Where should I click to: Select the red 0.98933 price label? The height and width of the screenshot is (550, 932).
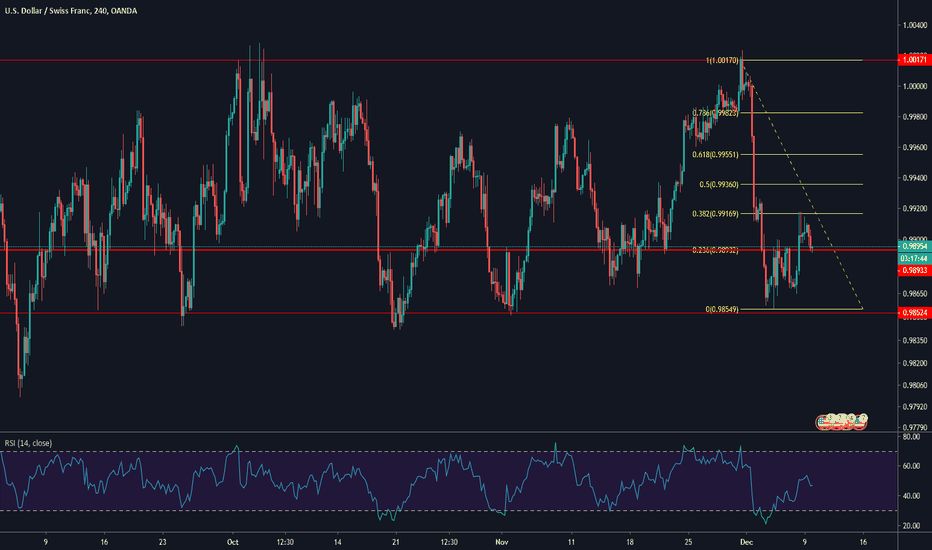(910, 270)
